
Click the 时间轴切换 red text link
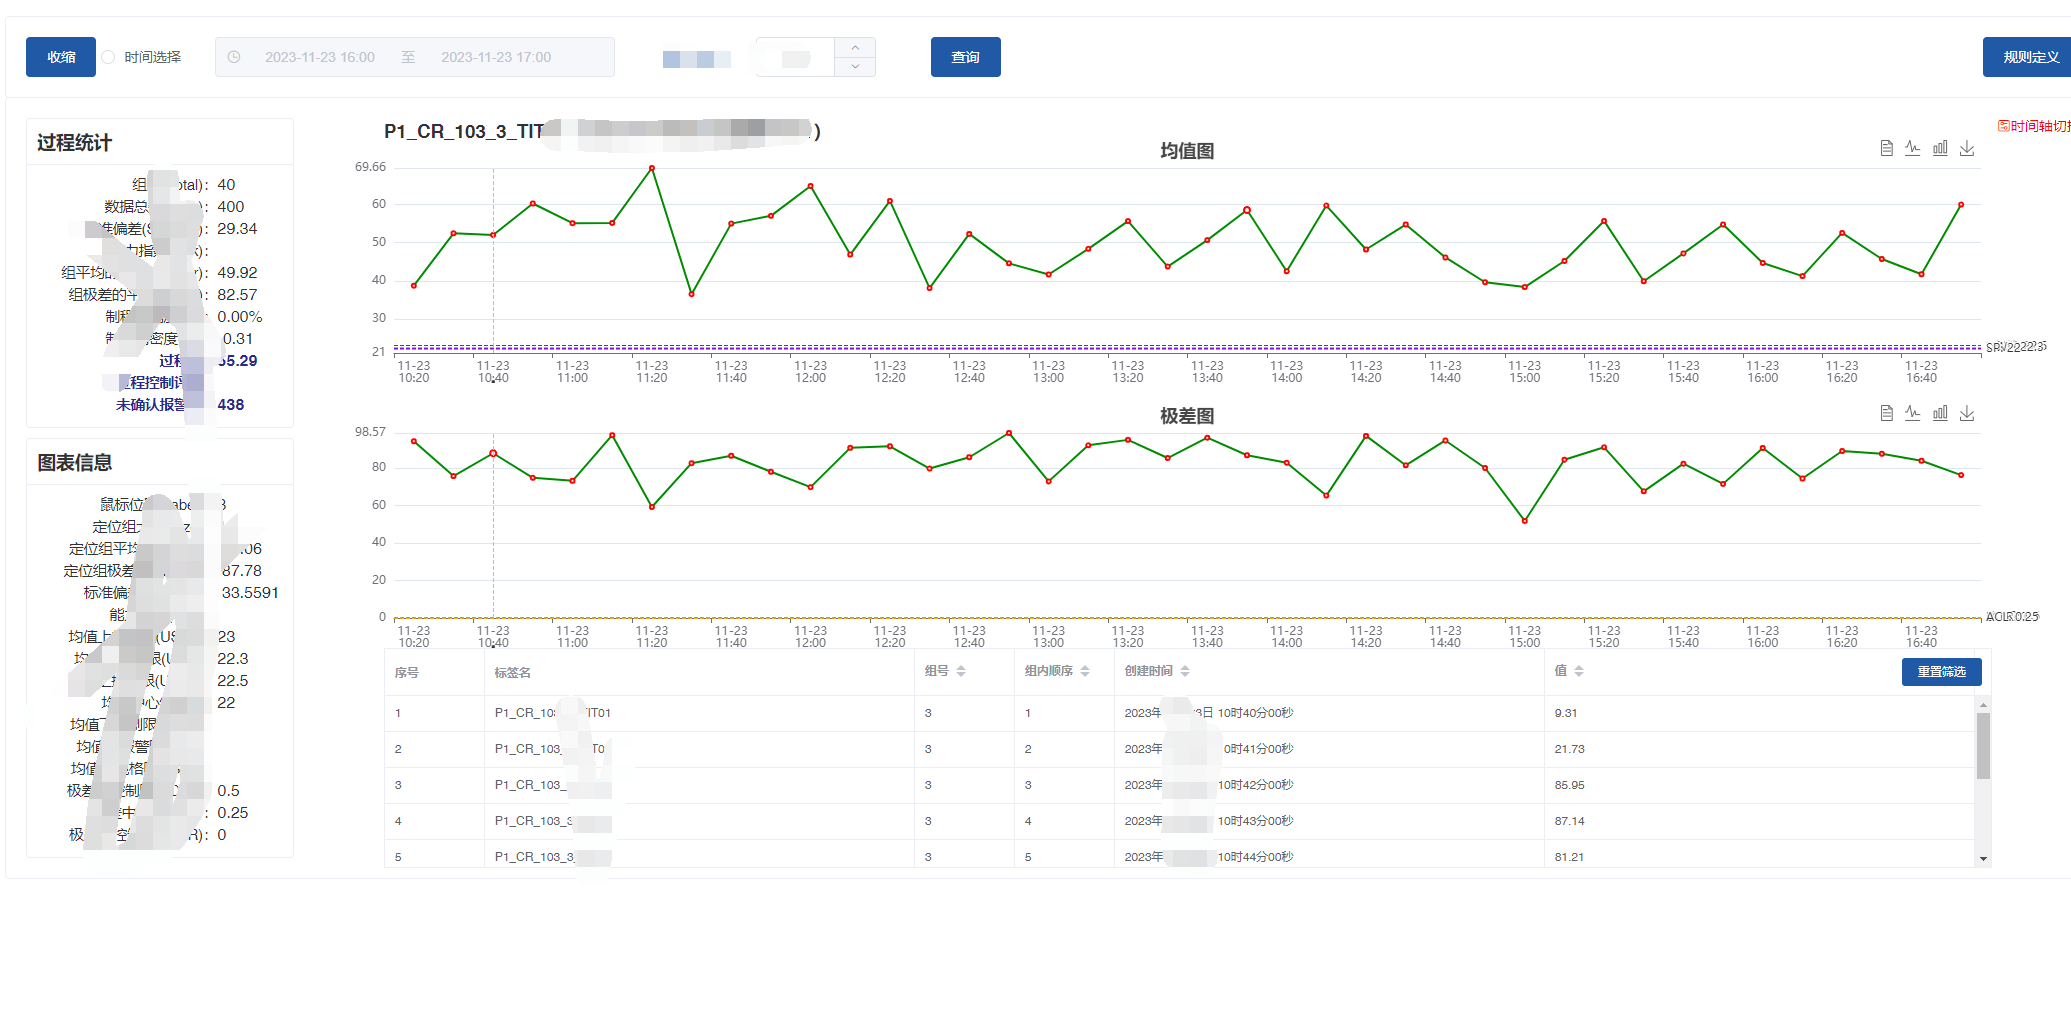coord(2040,126)
